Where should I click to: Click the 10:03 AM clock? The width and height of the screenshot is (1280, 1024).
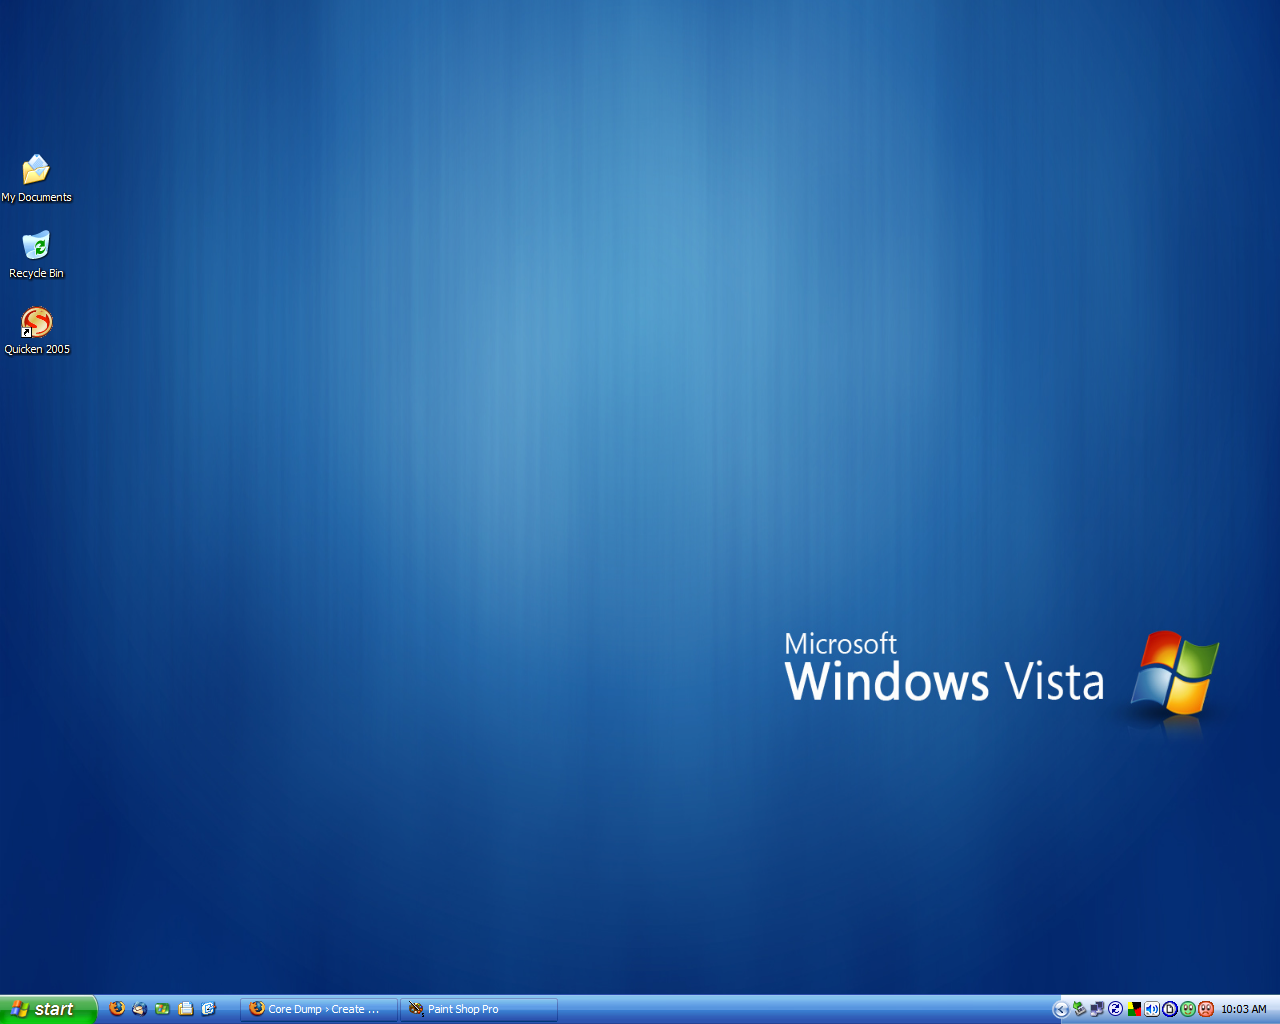(x=1244, y=1009)
